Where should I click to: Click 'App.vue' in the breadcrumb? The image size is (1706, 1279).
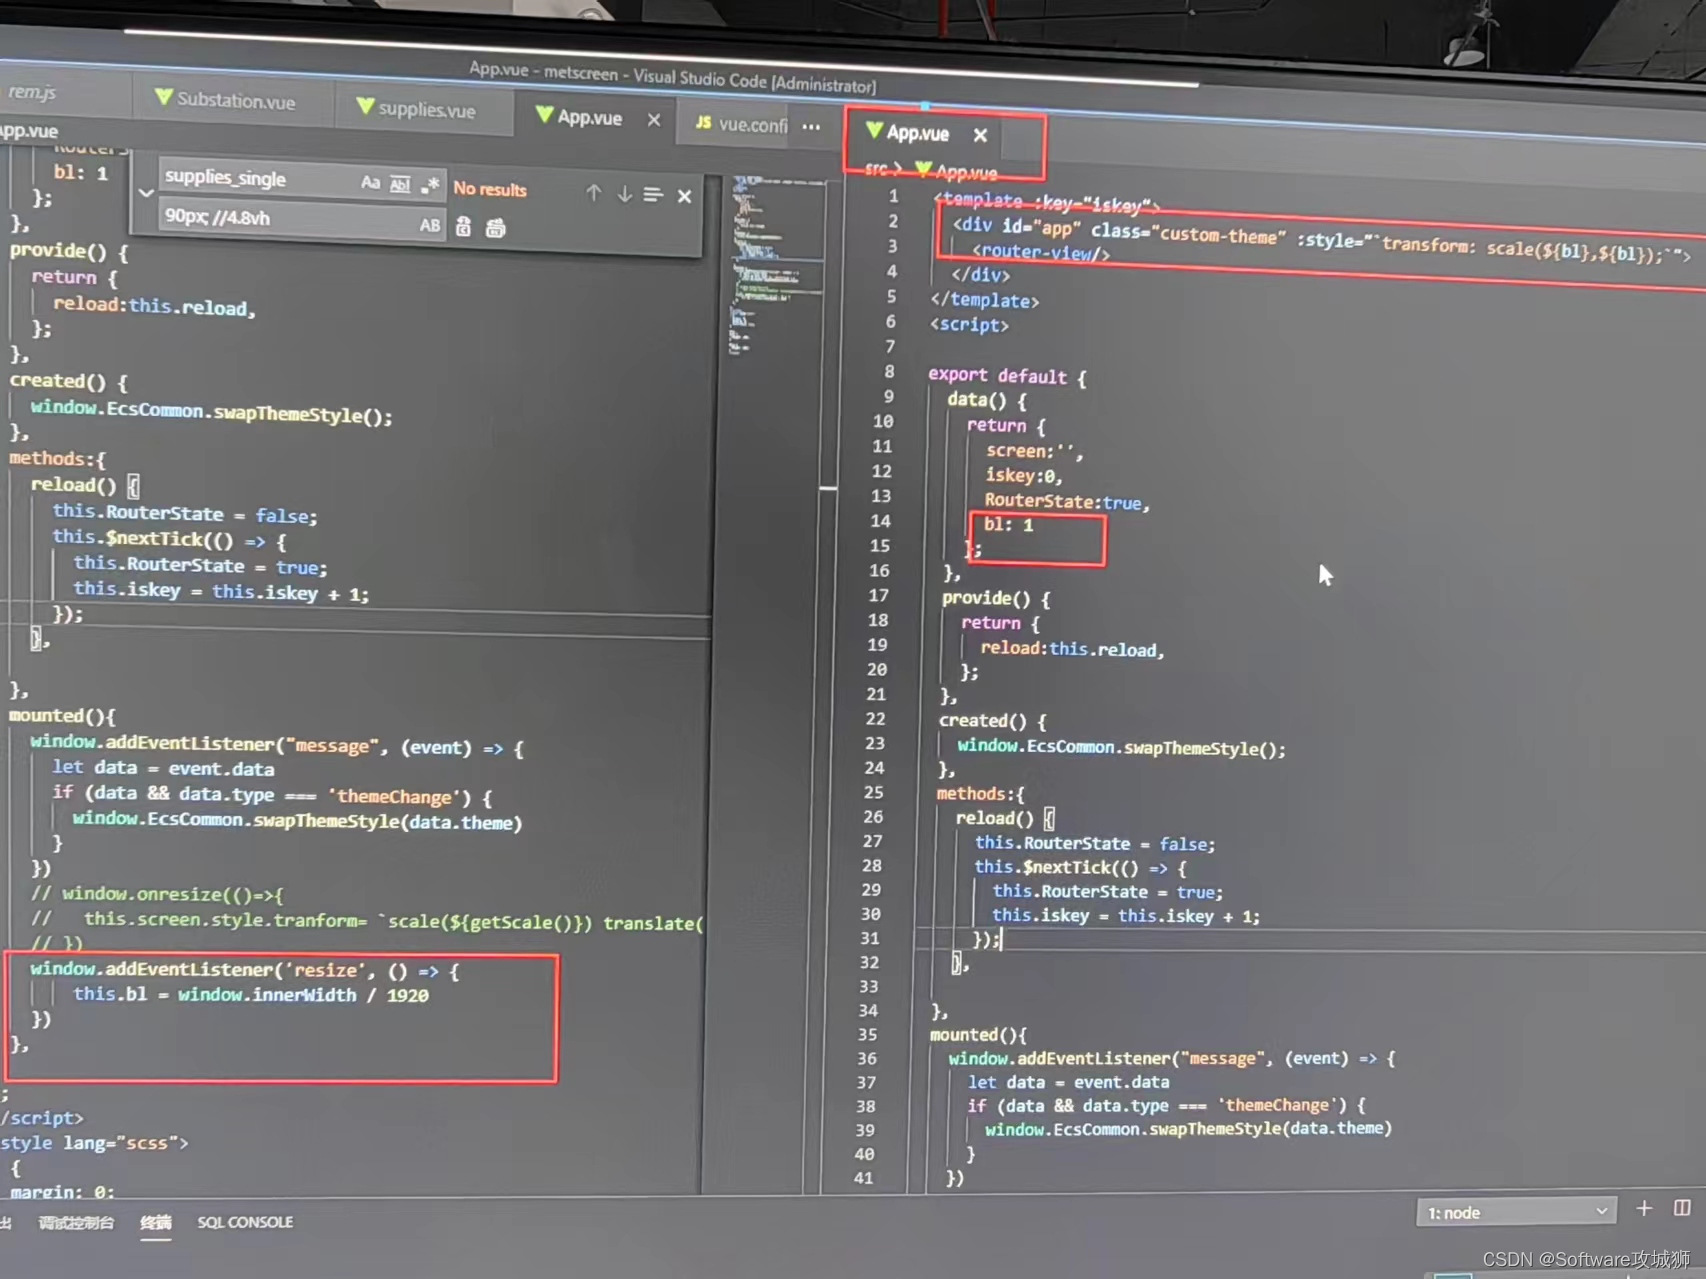[965, 172]
